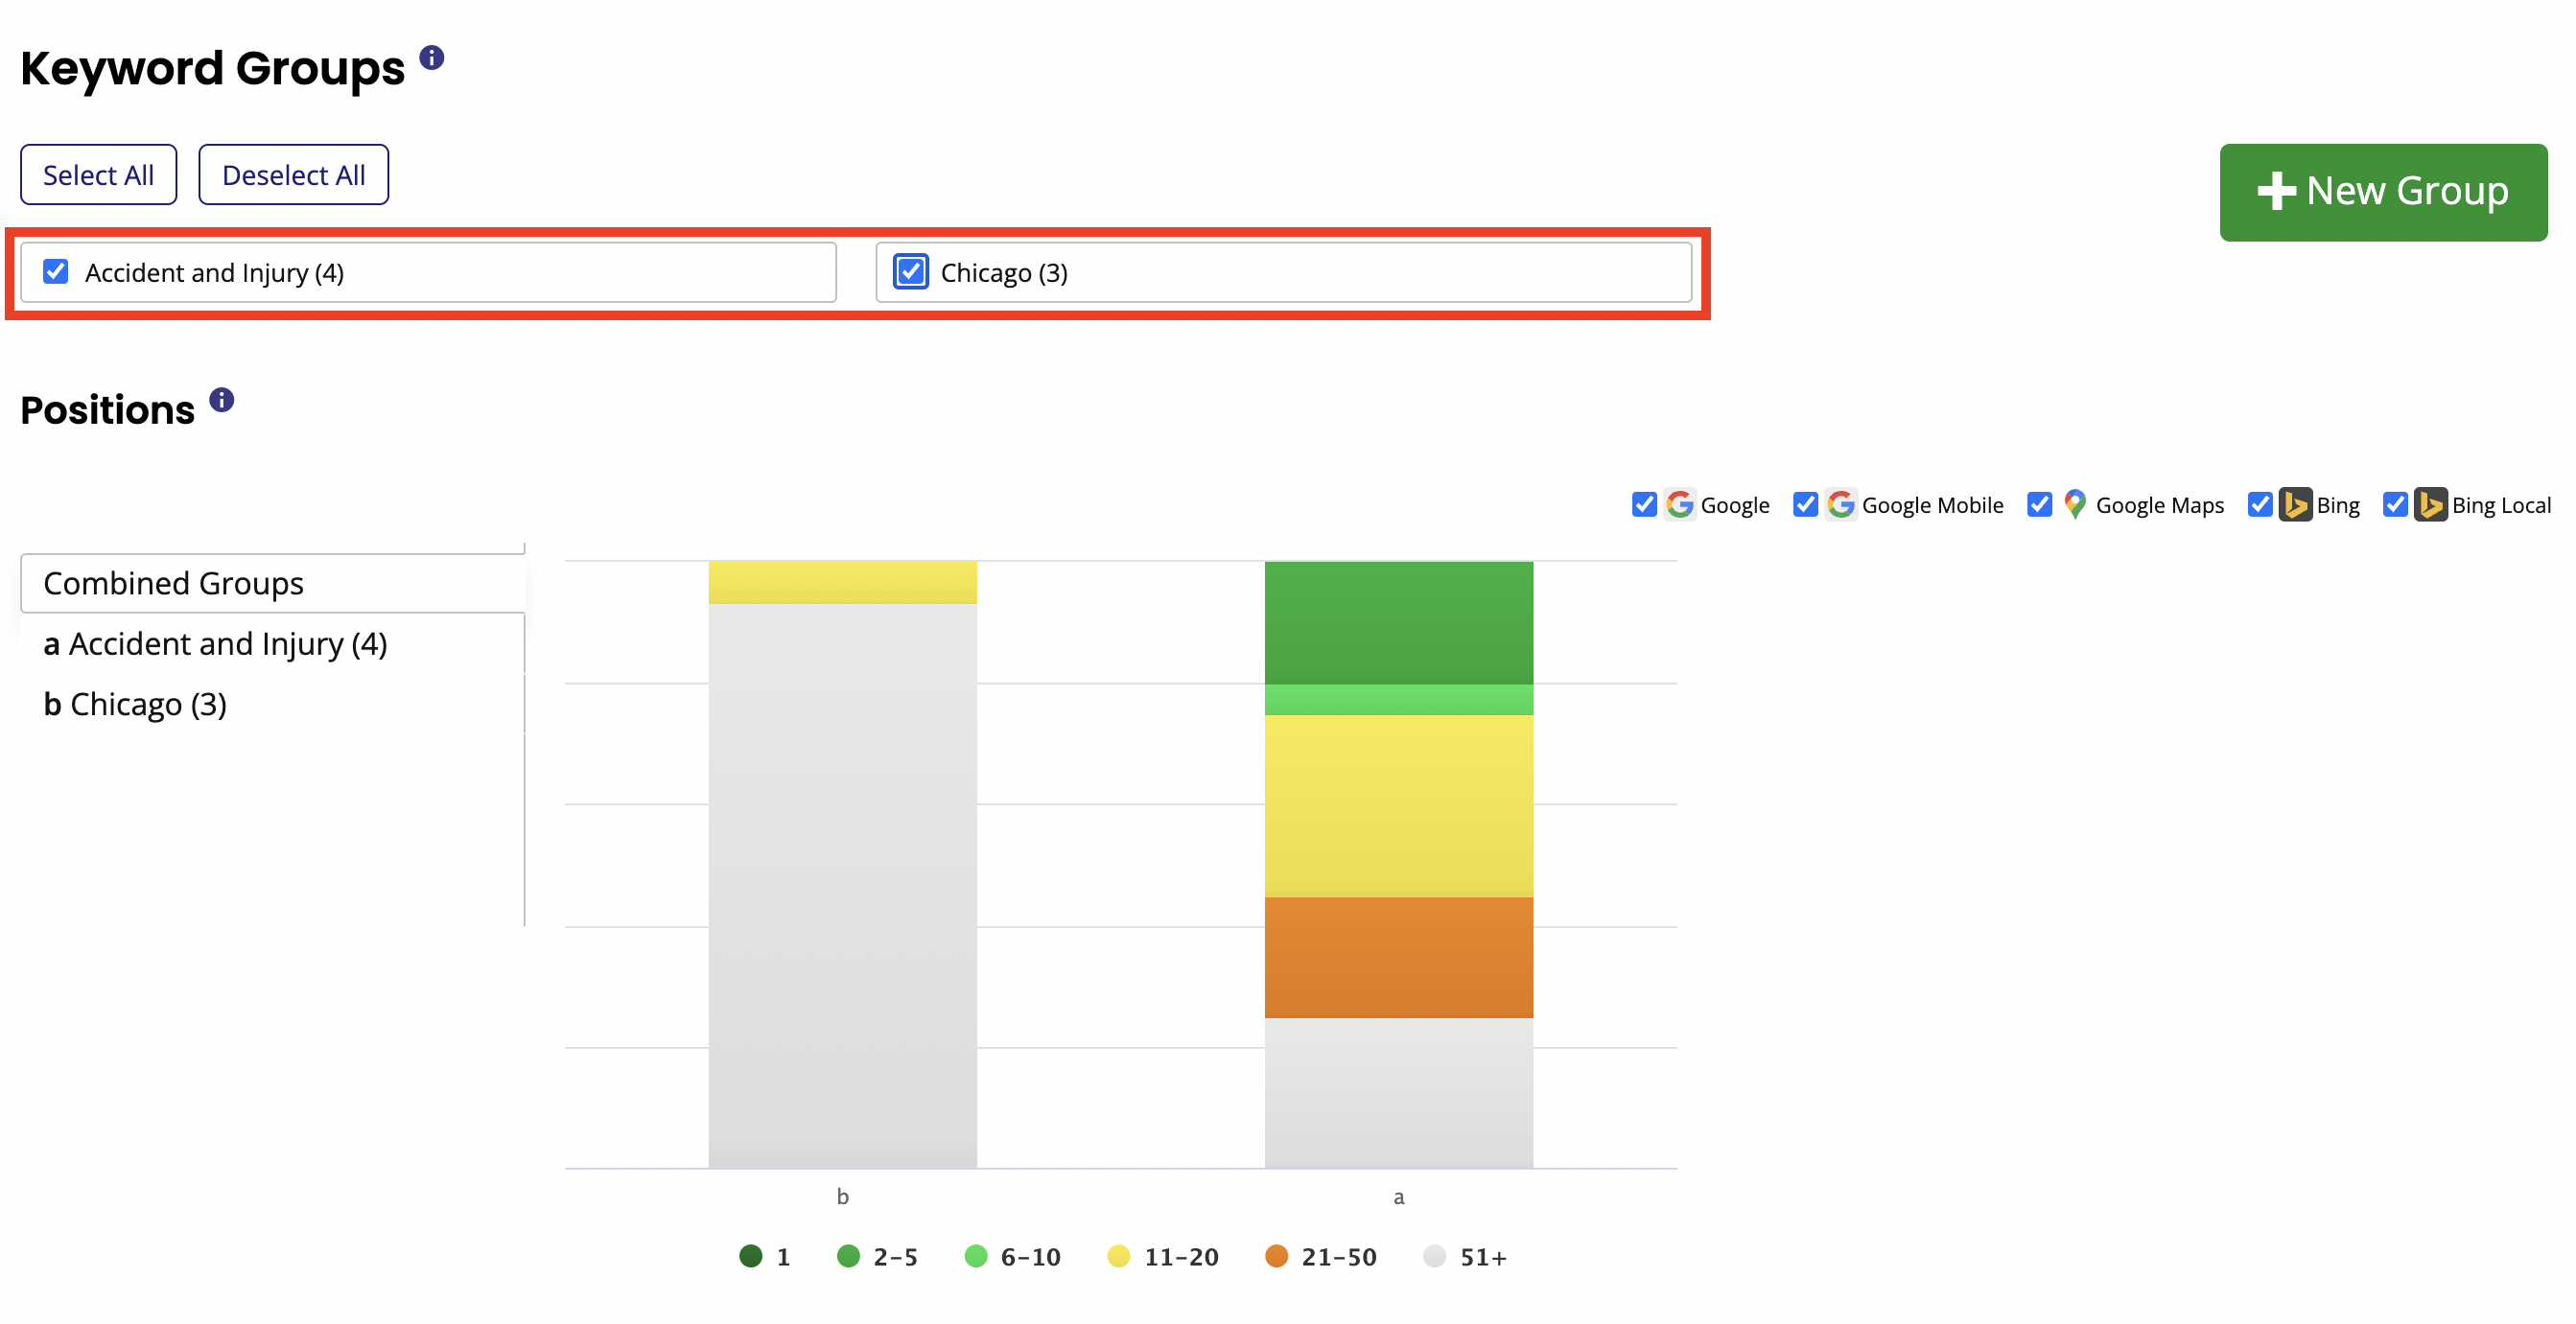Toggle the orange 21-50 legend dot

coord(1276,1256)
